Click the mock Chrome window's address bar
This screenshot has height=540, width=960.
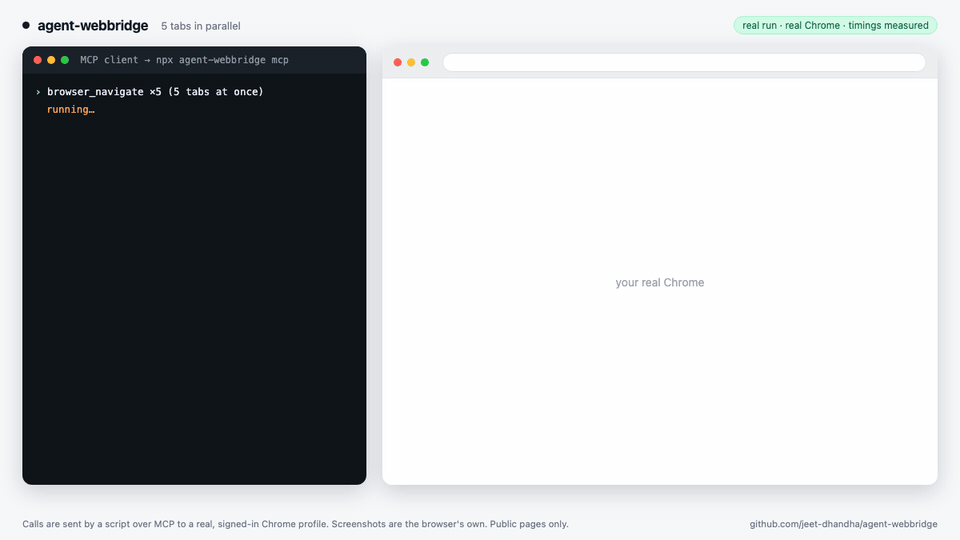tap(684, 62)
